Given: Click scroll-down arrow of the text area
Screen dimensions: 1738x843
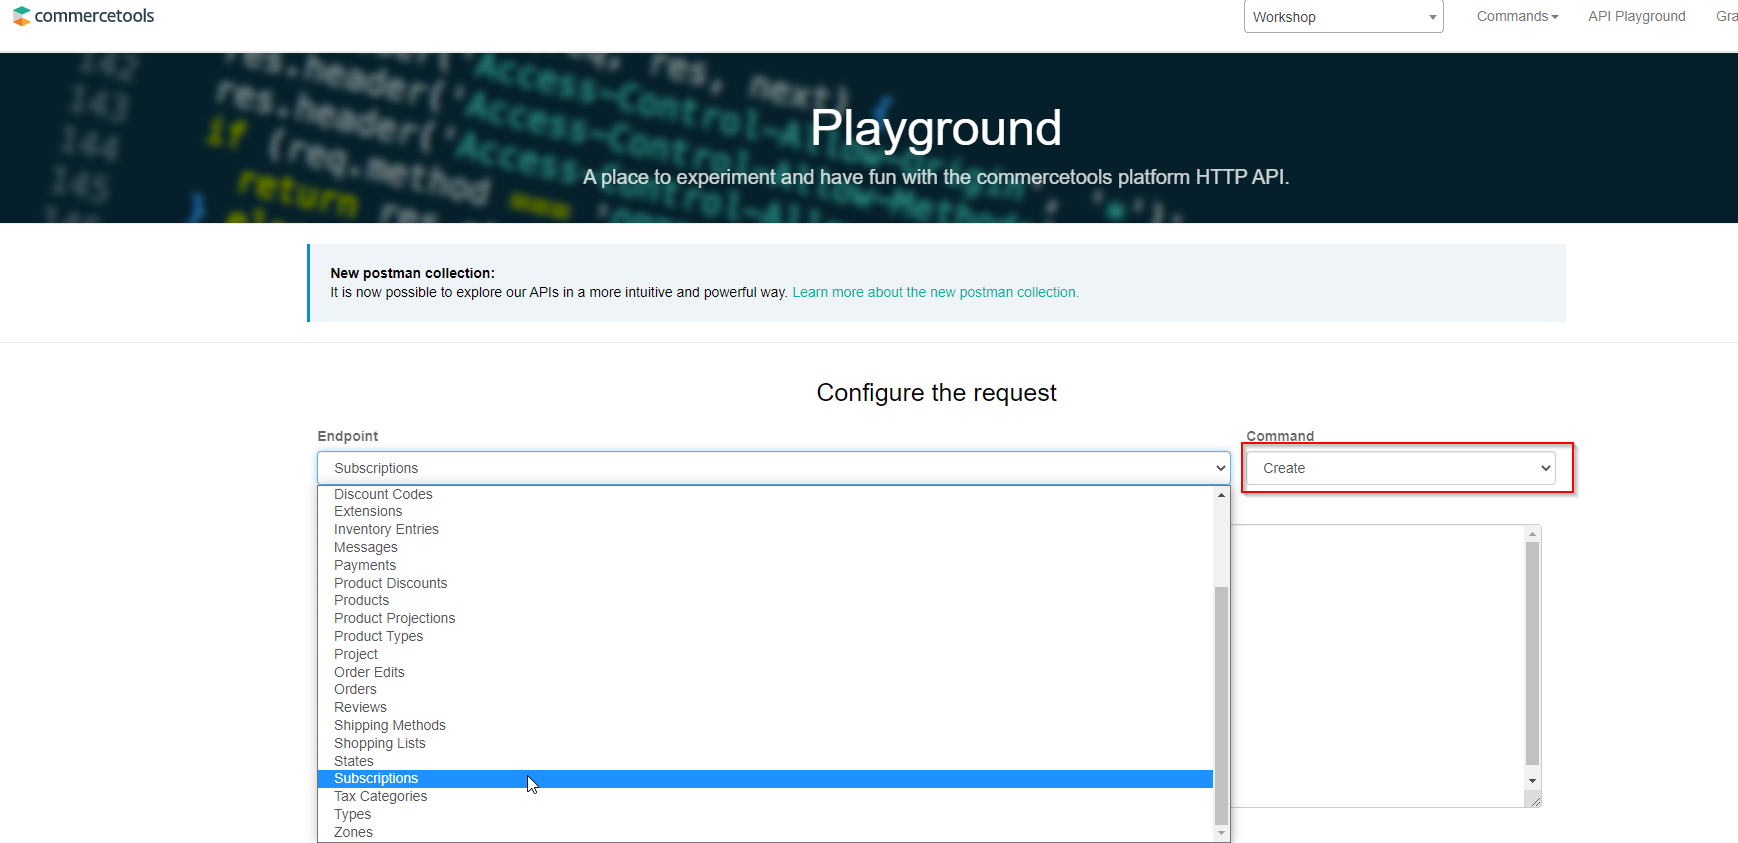Looking at the screenshot, I should (1532, 781).
